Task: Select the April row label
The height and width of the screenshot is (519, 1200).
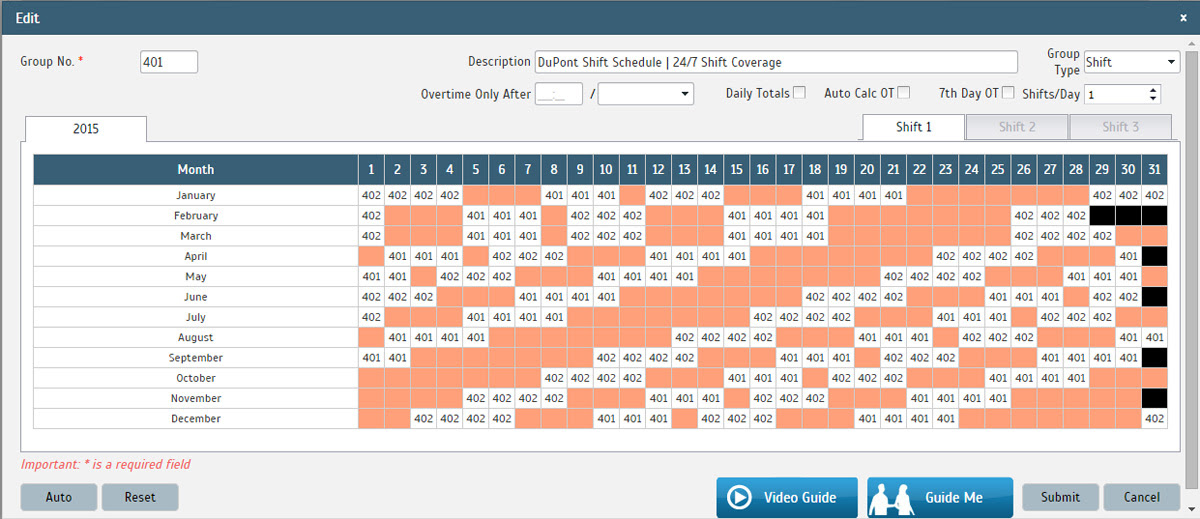Action: [x=196, y=256]
